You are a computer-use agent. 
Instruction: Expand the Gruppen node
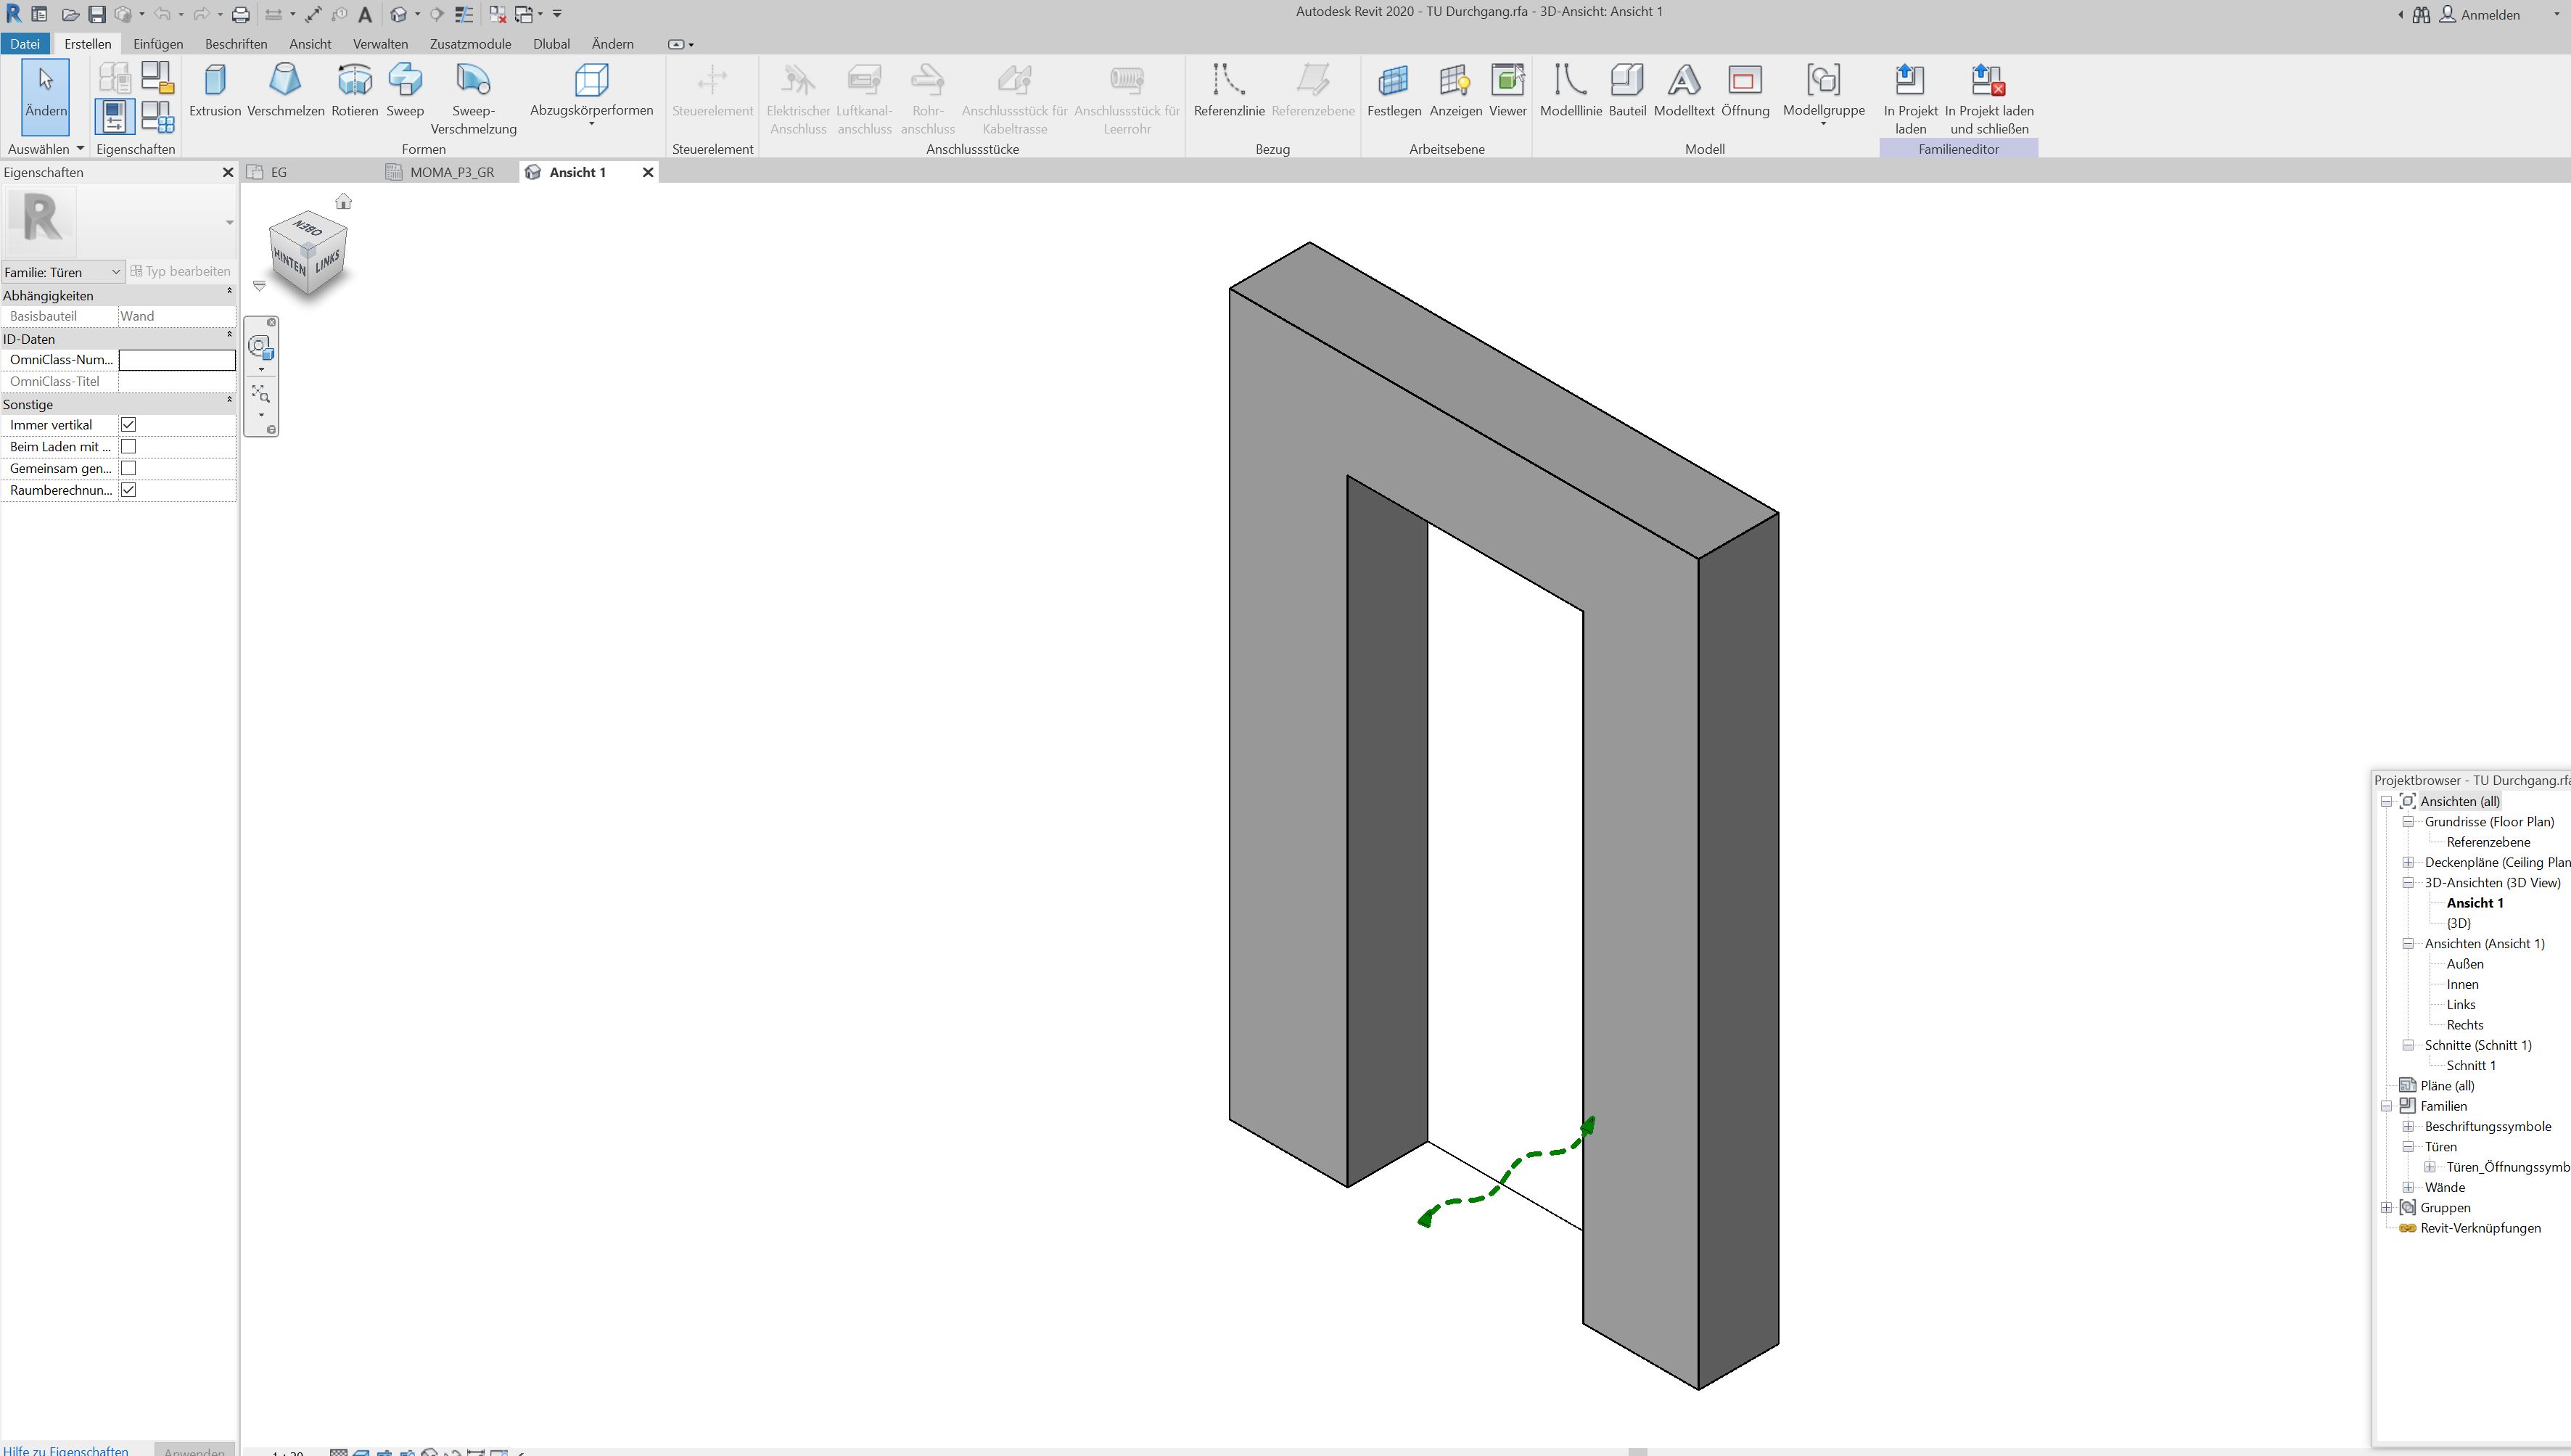click(x=2387, y=1208)
